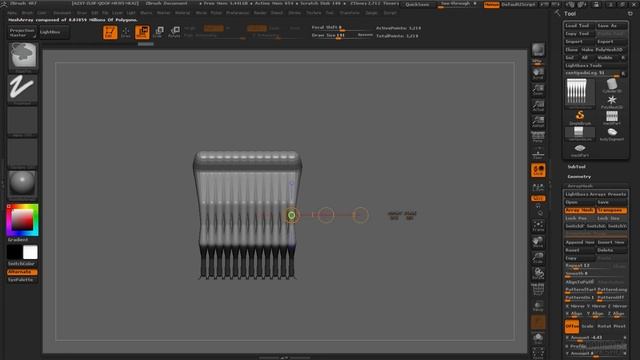This screenshot has width=640, height=360.
Task: Pick a color in the color picker square
Action: pyautogui.click(x=22, y=220)
